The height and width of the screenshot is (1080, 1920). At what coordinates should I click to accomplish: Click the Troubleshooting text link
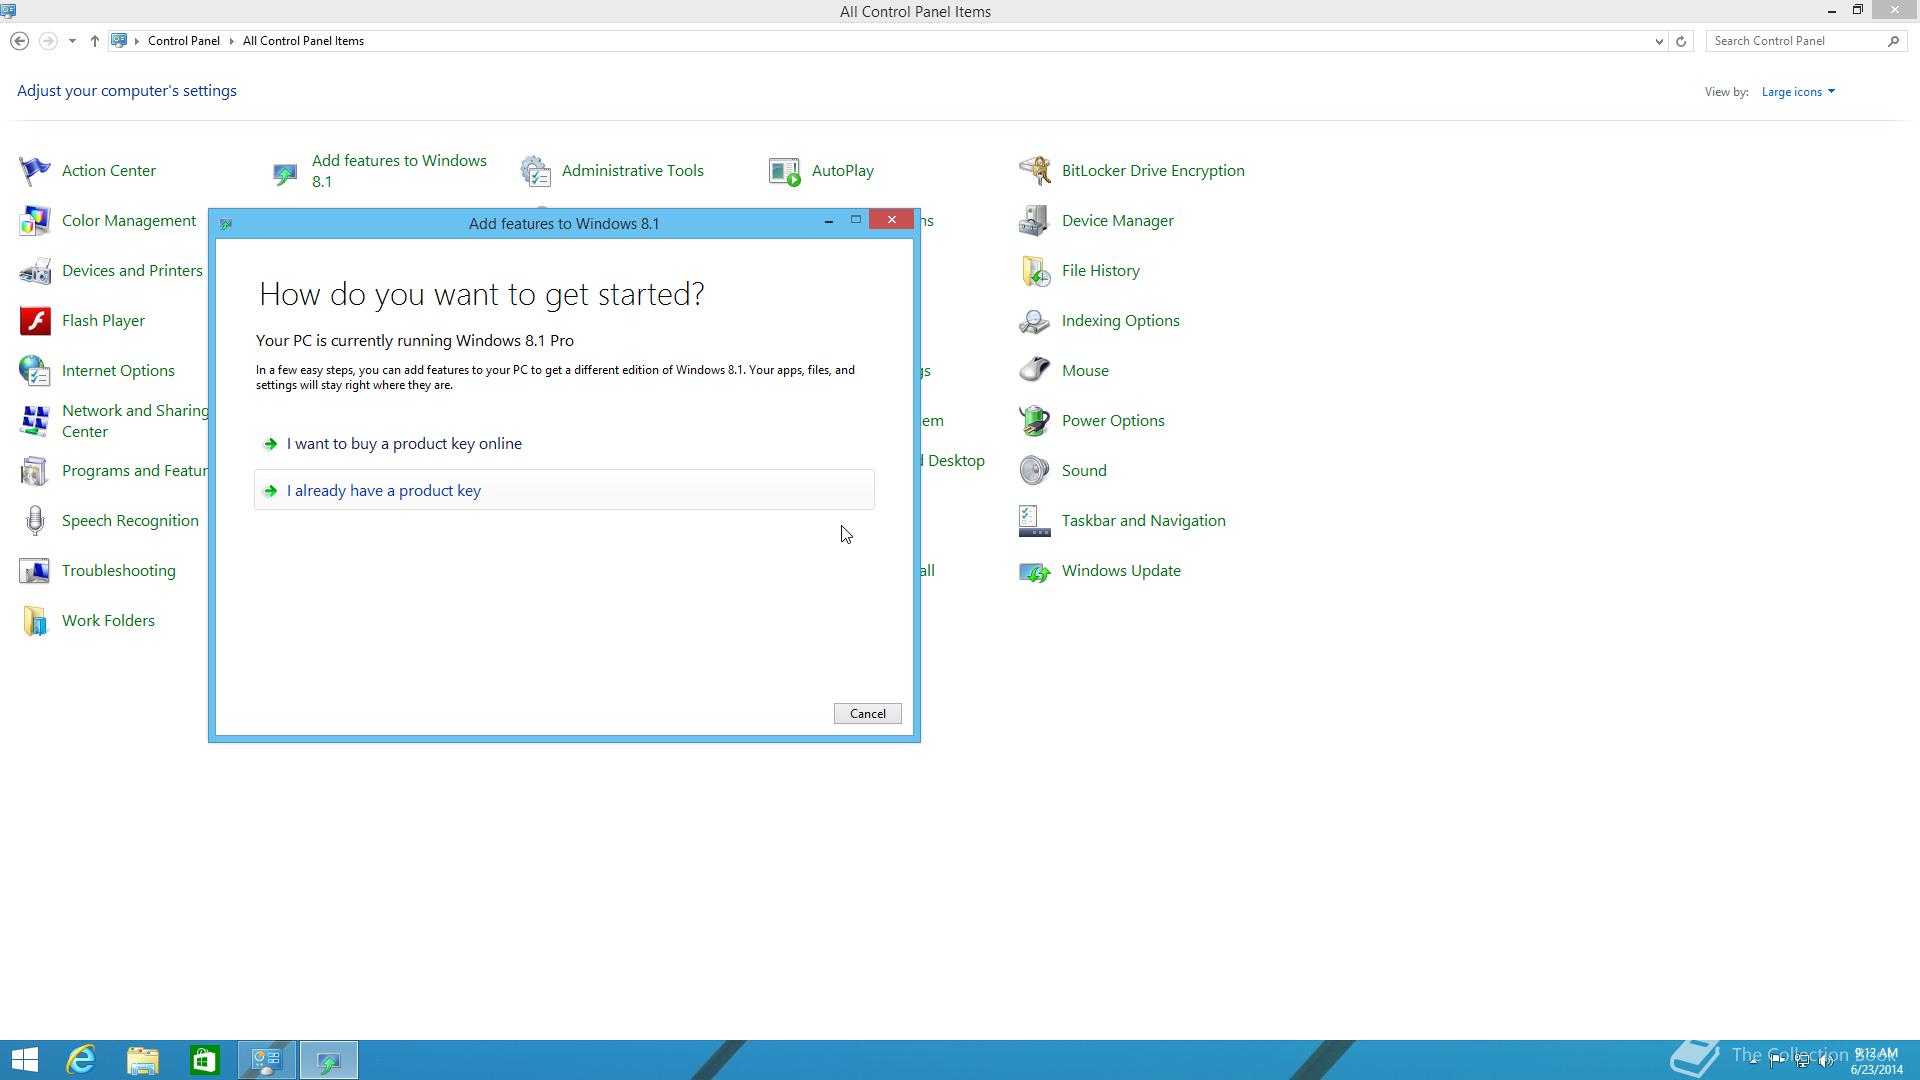[x=119, y=571]
